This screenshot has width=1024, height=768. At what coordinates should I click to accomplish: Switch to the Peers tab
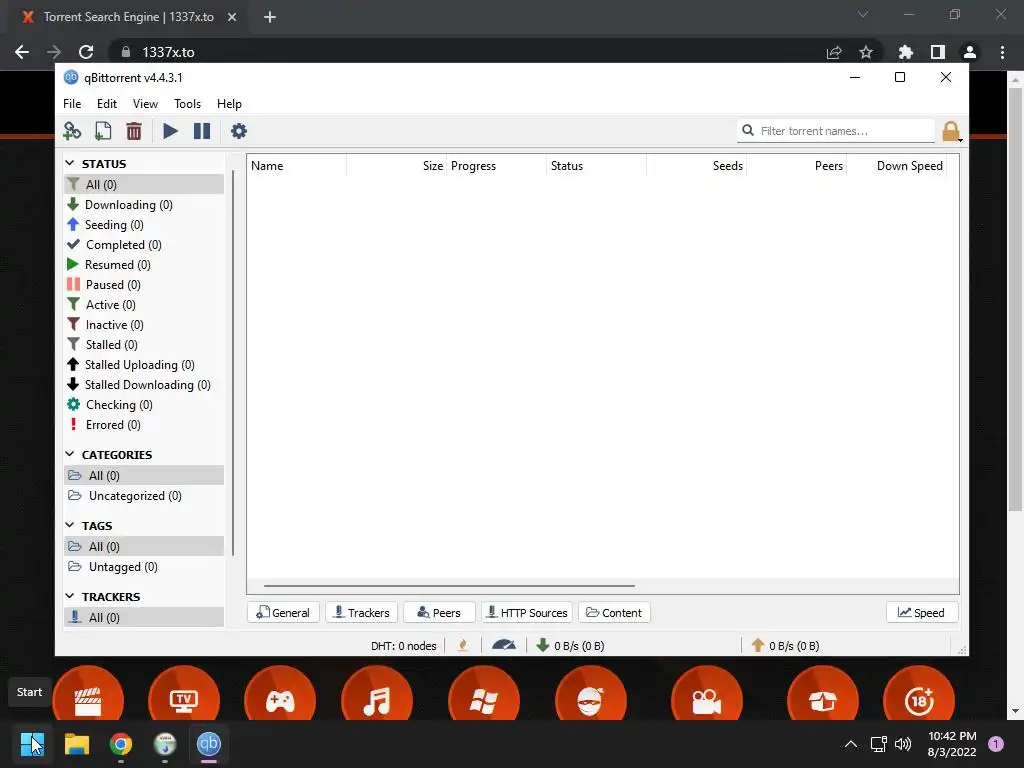[439, 613]
